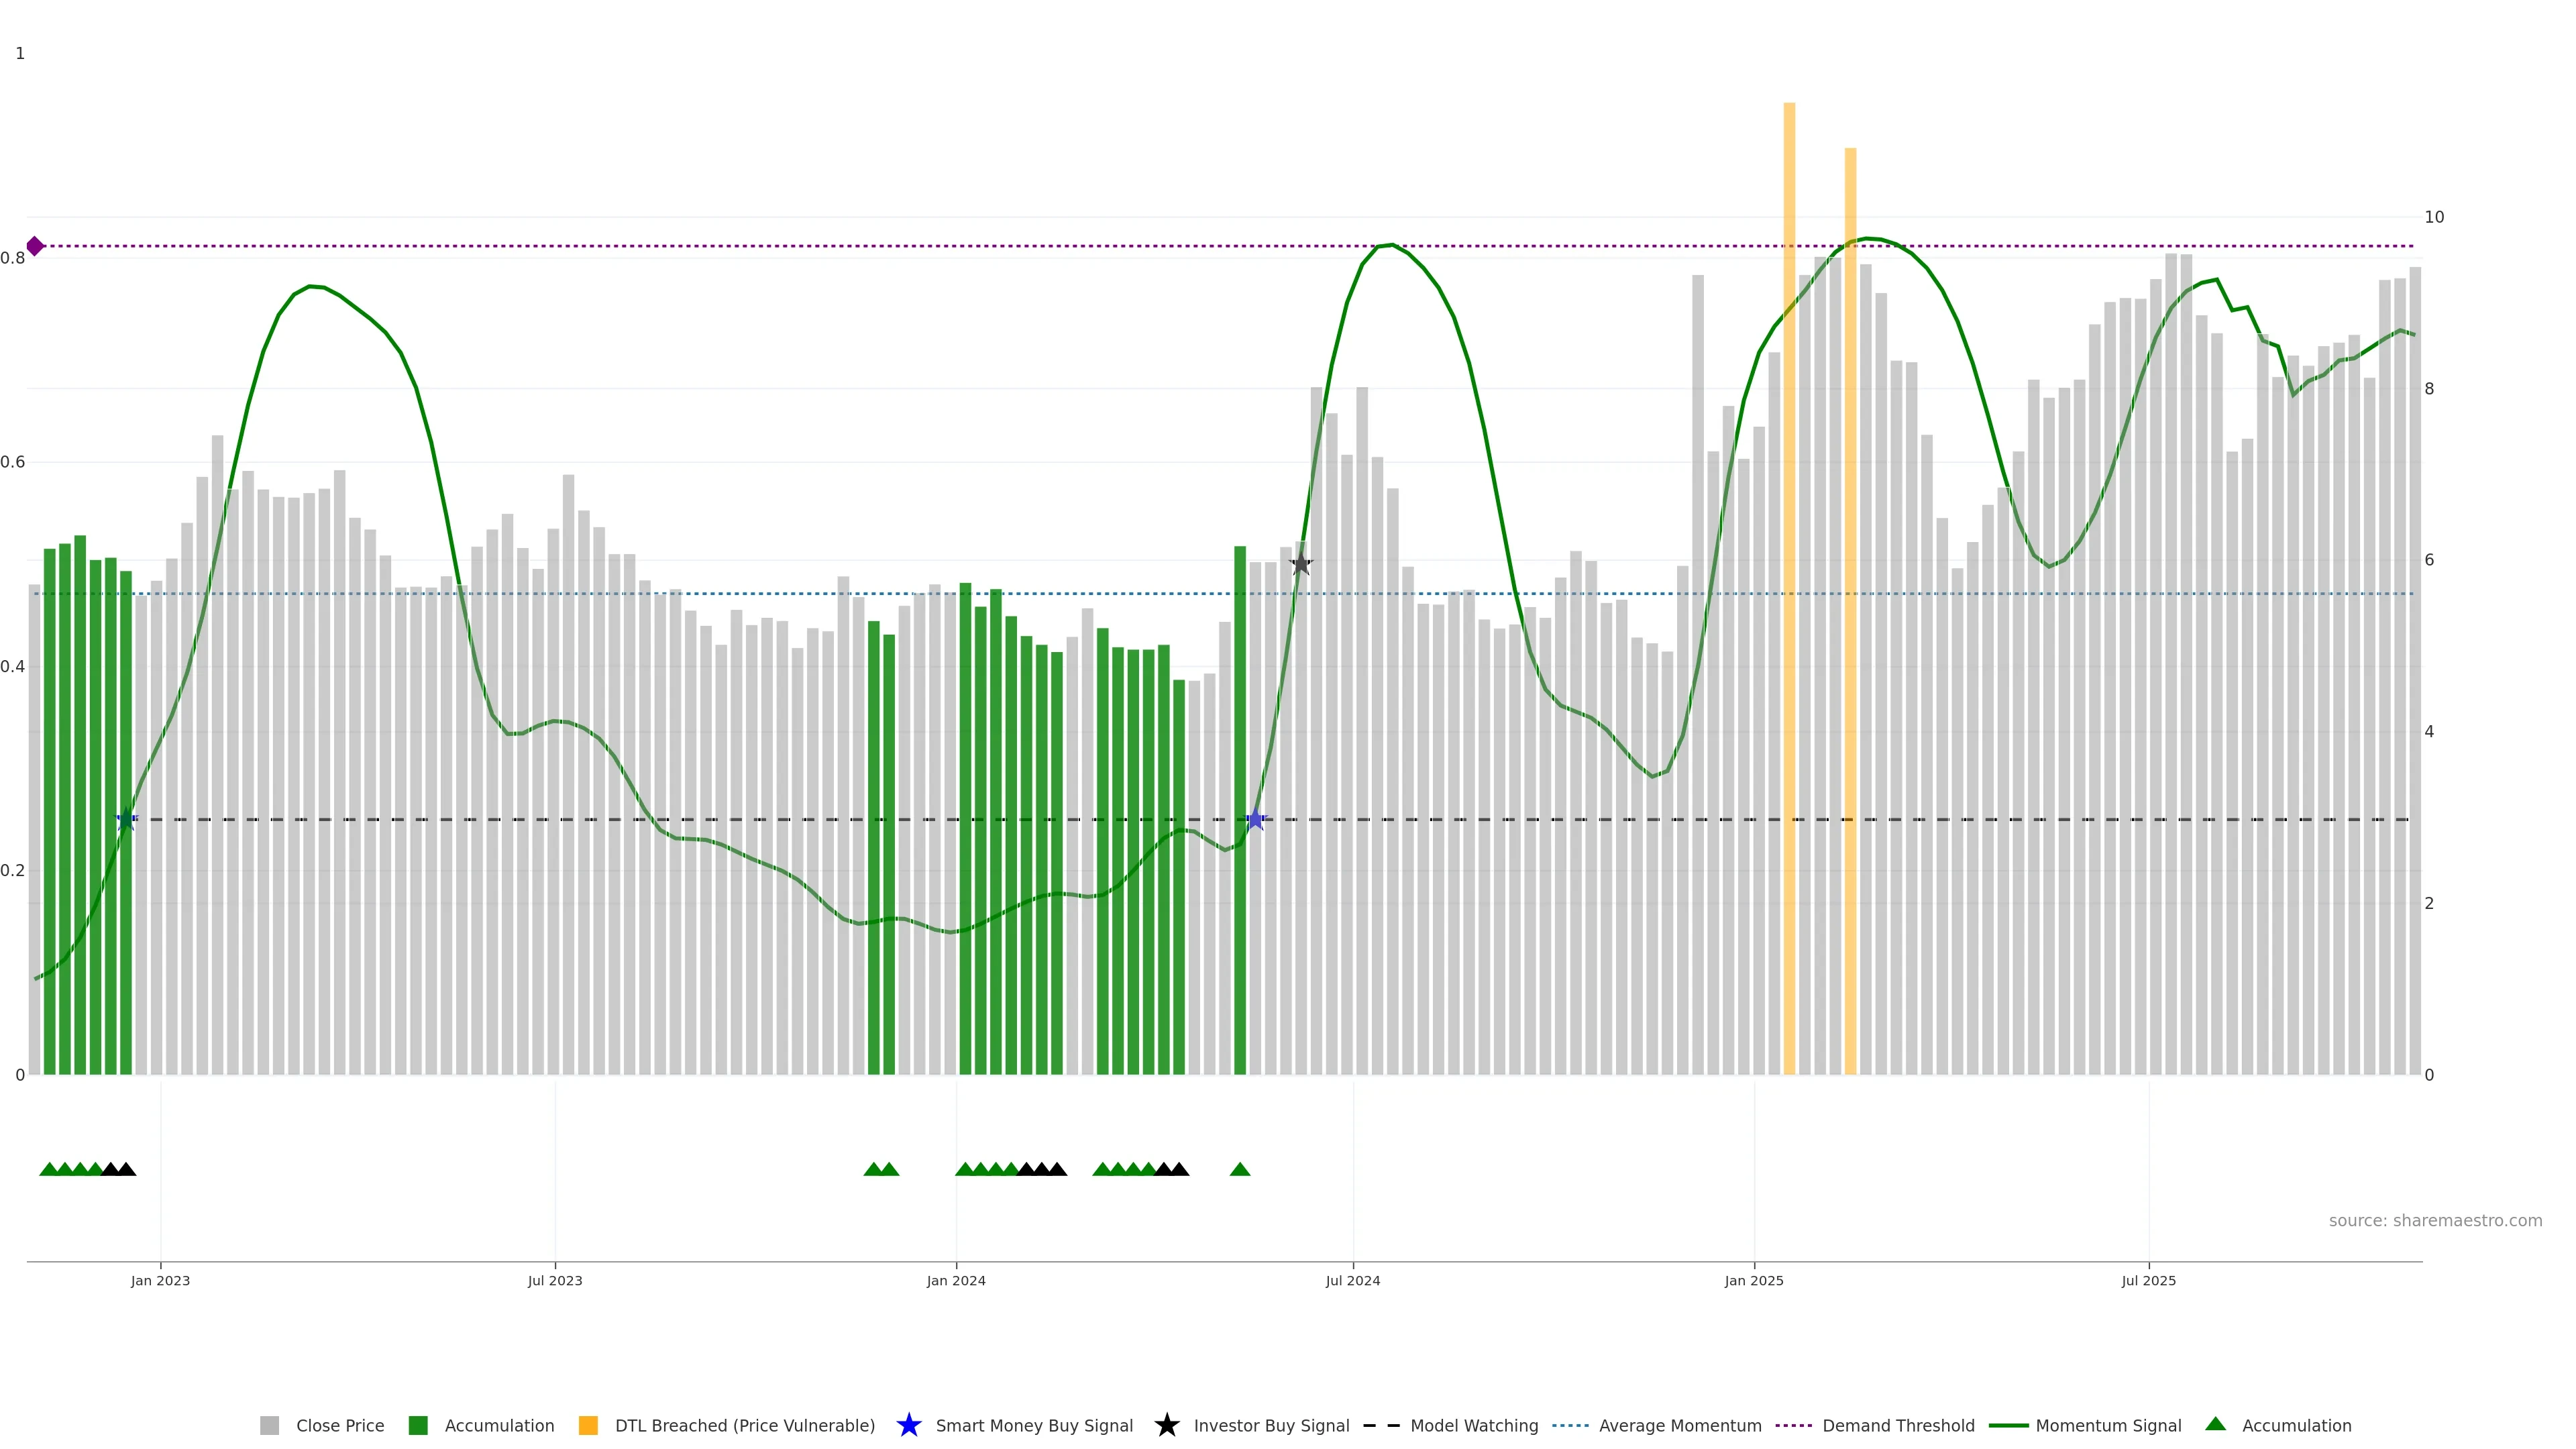Screen dimensions: 2576x1449
Task: Click the green Accumulation triangle legend icon
Action: (x=2215, y=1425)
